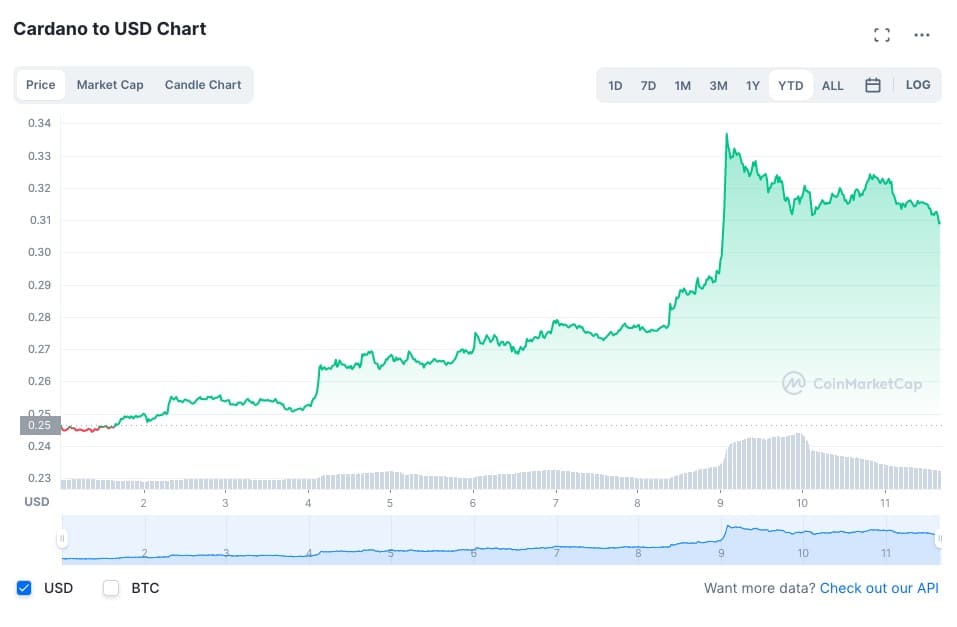Select the ALL time range
Screen dimensions: 957x627
[832, 85]
